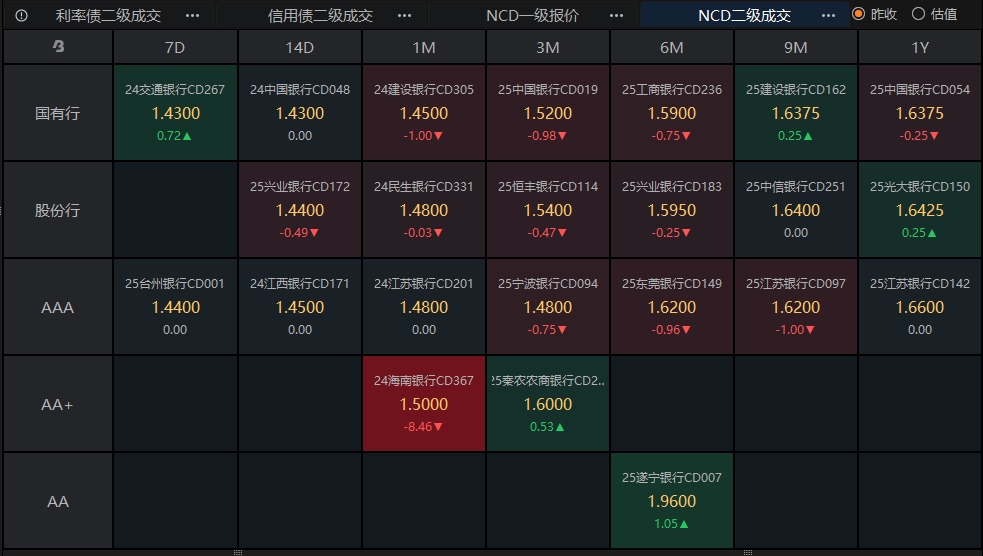Open more options for 利率债二级成交
Viewport: 983px width, 556px height.
coord(192,16)
